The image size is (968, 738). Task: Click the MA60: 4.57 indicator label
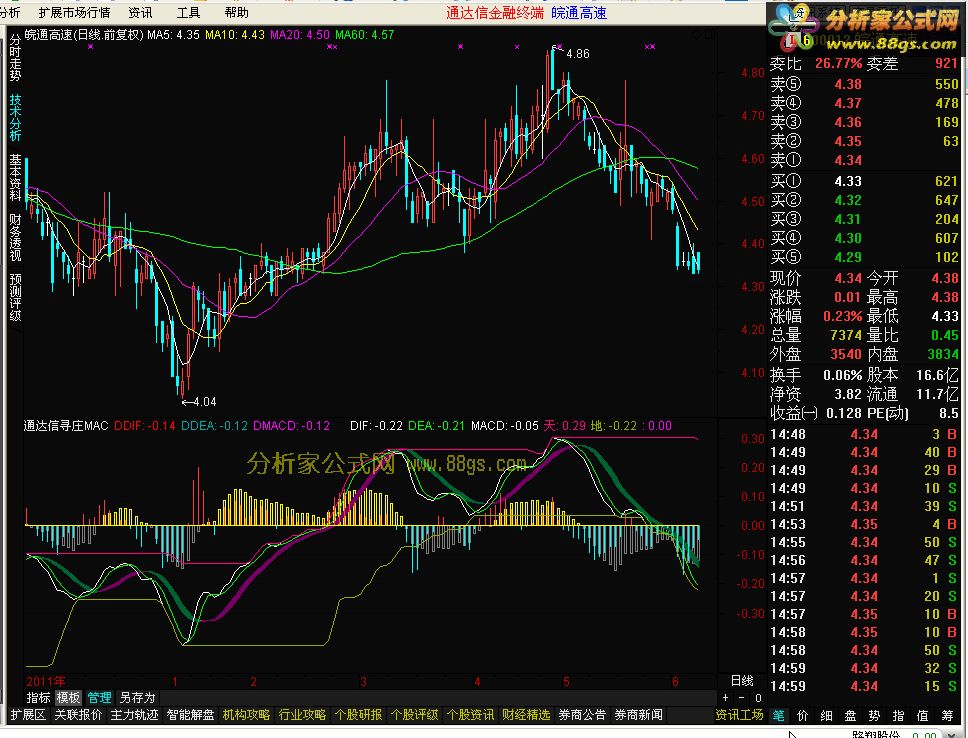[365, 35]
